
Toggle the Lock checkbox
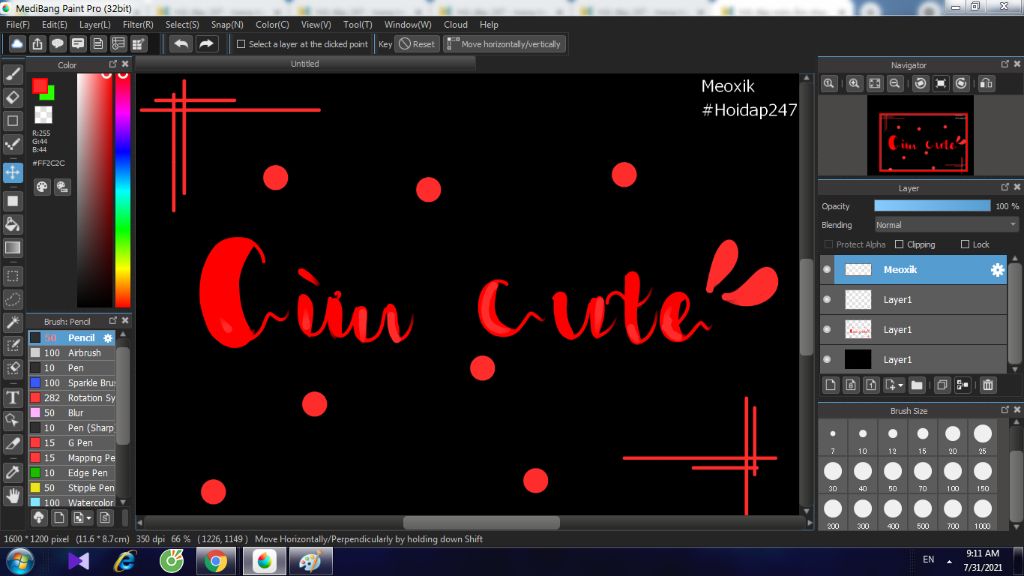tap(965, 244)
